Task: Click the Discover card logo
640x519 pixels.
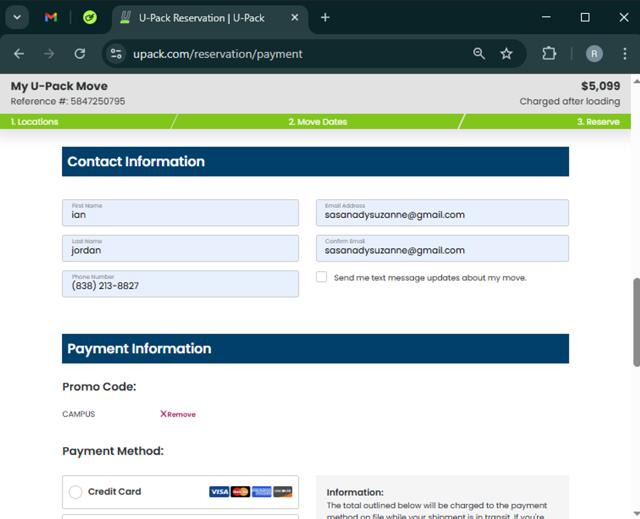Action: tap(283, 492)
